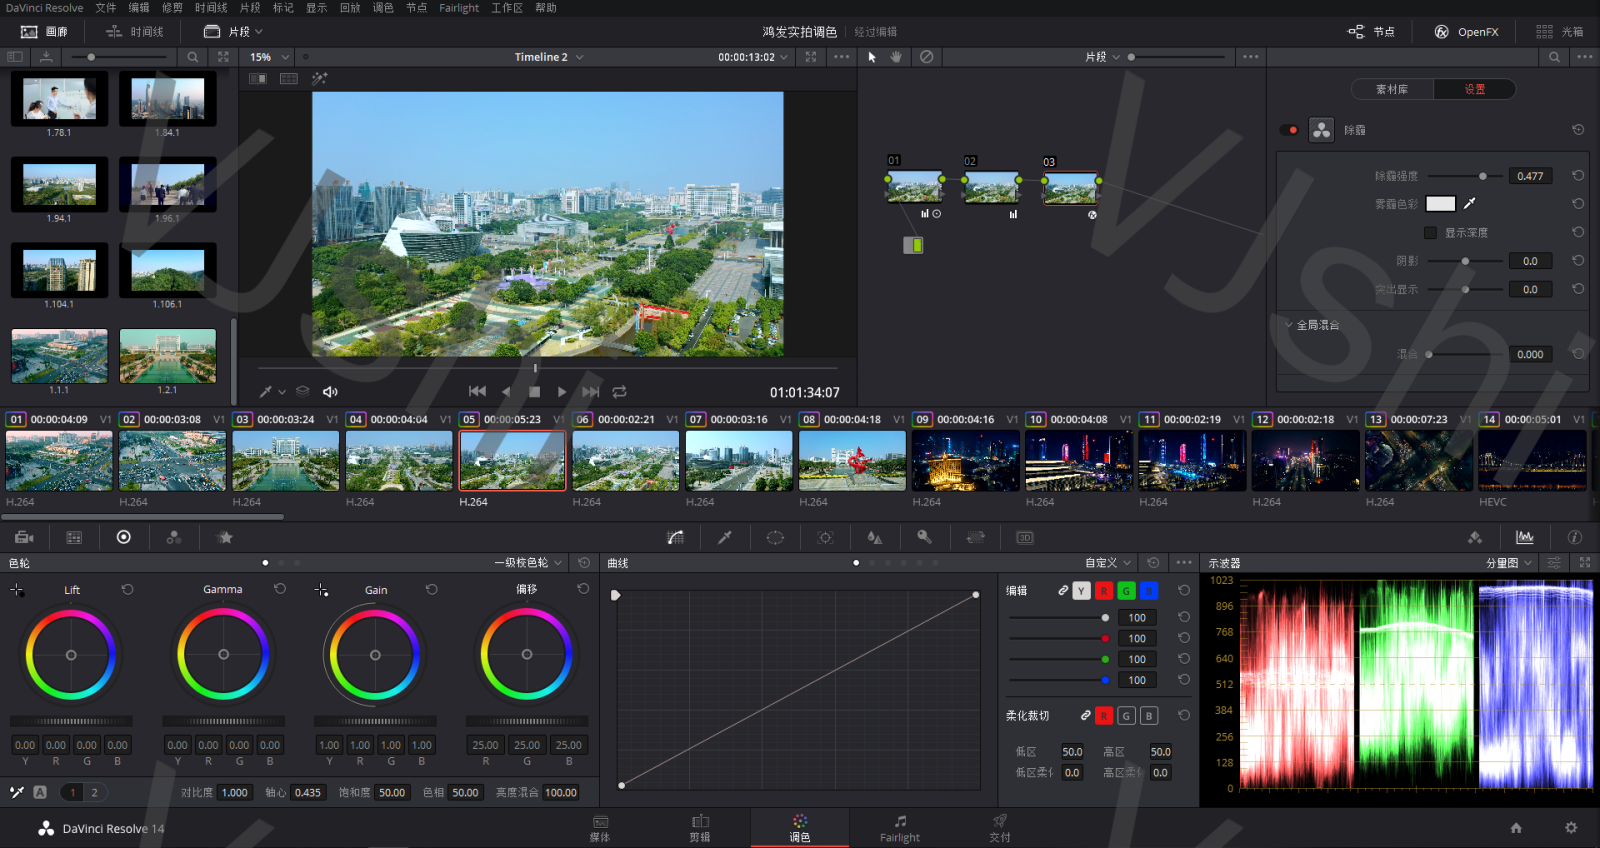1600x848 pixels.
Task: Click the Lift black point picker crosshair
Action: (x=17, y=590)
